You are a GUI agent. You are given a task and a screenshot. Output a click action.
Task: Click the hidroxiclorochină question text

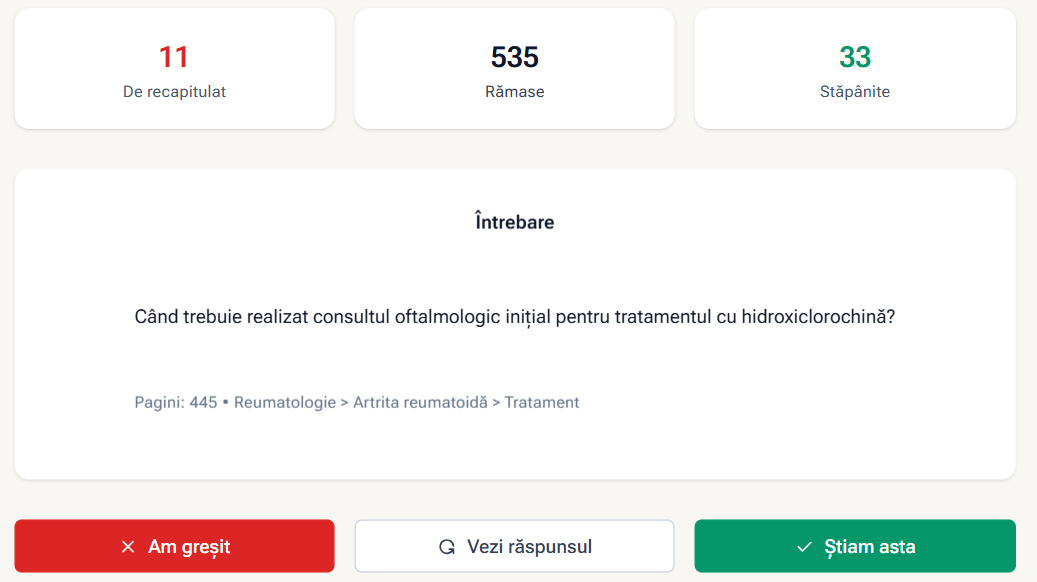pos(515,317)
